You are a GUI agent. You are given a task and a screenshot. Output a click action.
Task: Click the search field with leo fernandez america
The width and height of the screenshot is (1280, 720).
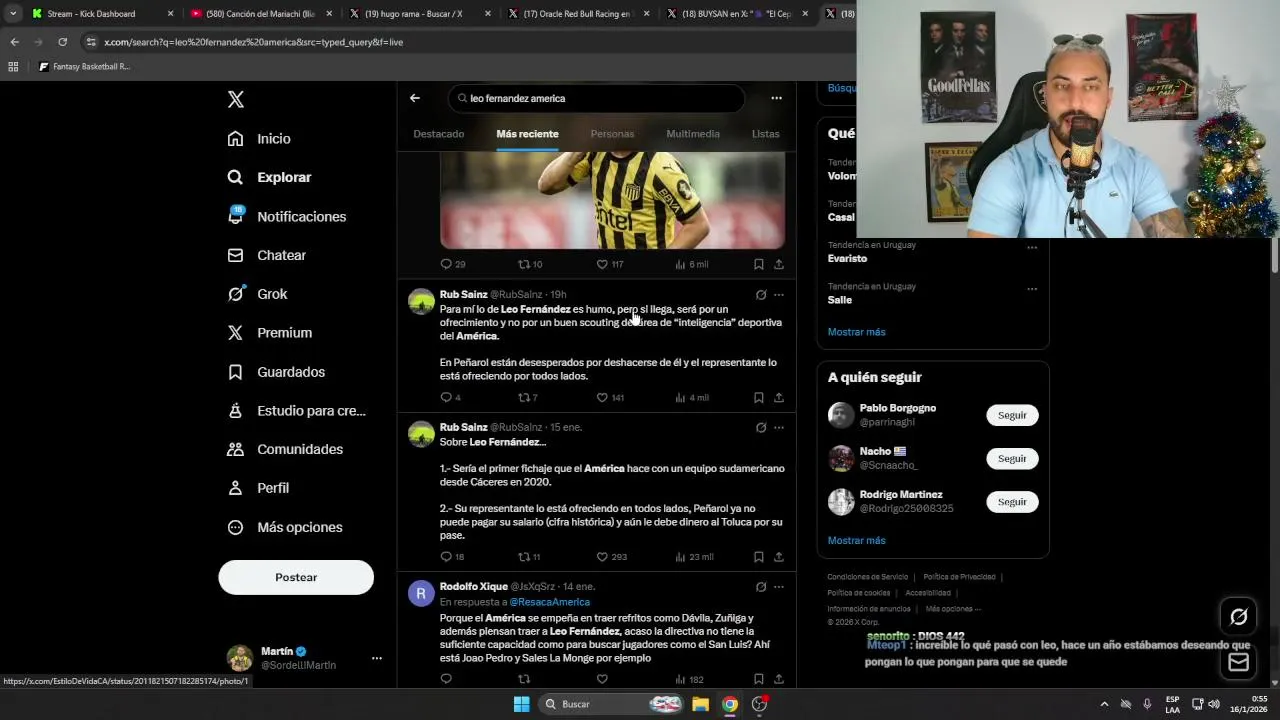click(597, 98)
